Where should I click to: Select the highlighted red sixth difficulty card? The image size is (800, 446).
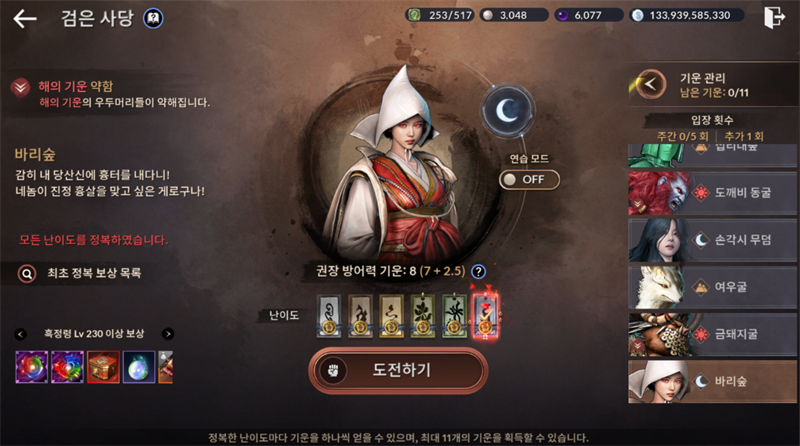click(486, 316)
